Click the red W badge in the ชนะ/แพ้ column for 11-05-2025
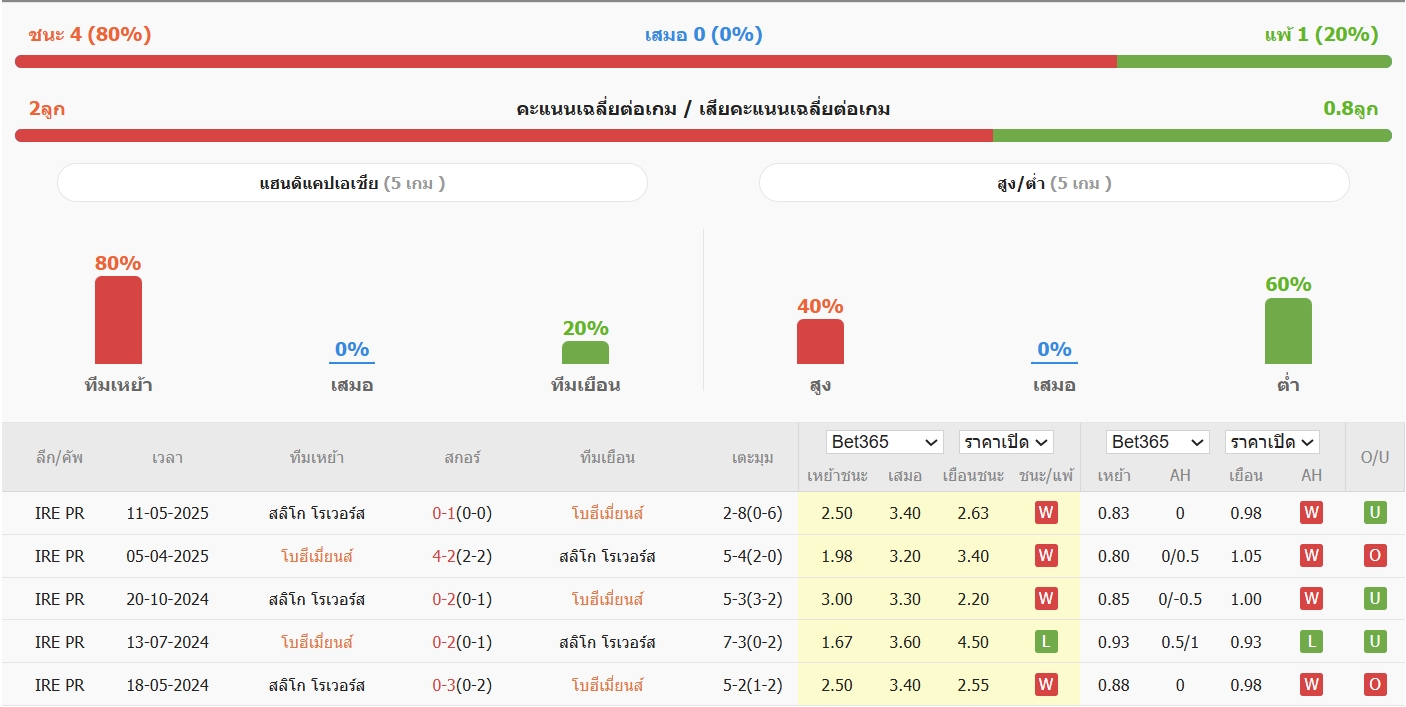The width and height of the screenshot is (1406, 707). pyautogui.click(x=1046, y=513)
